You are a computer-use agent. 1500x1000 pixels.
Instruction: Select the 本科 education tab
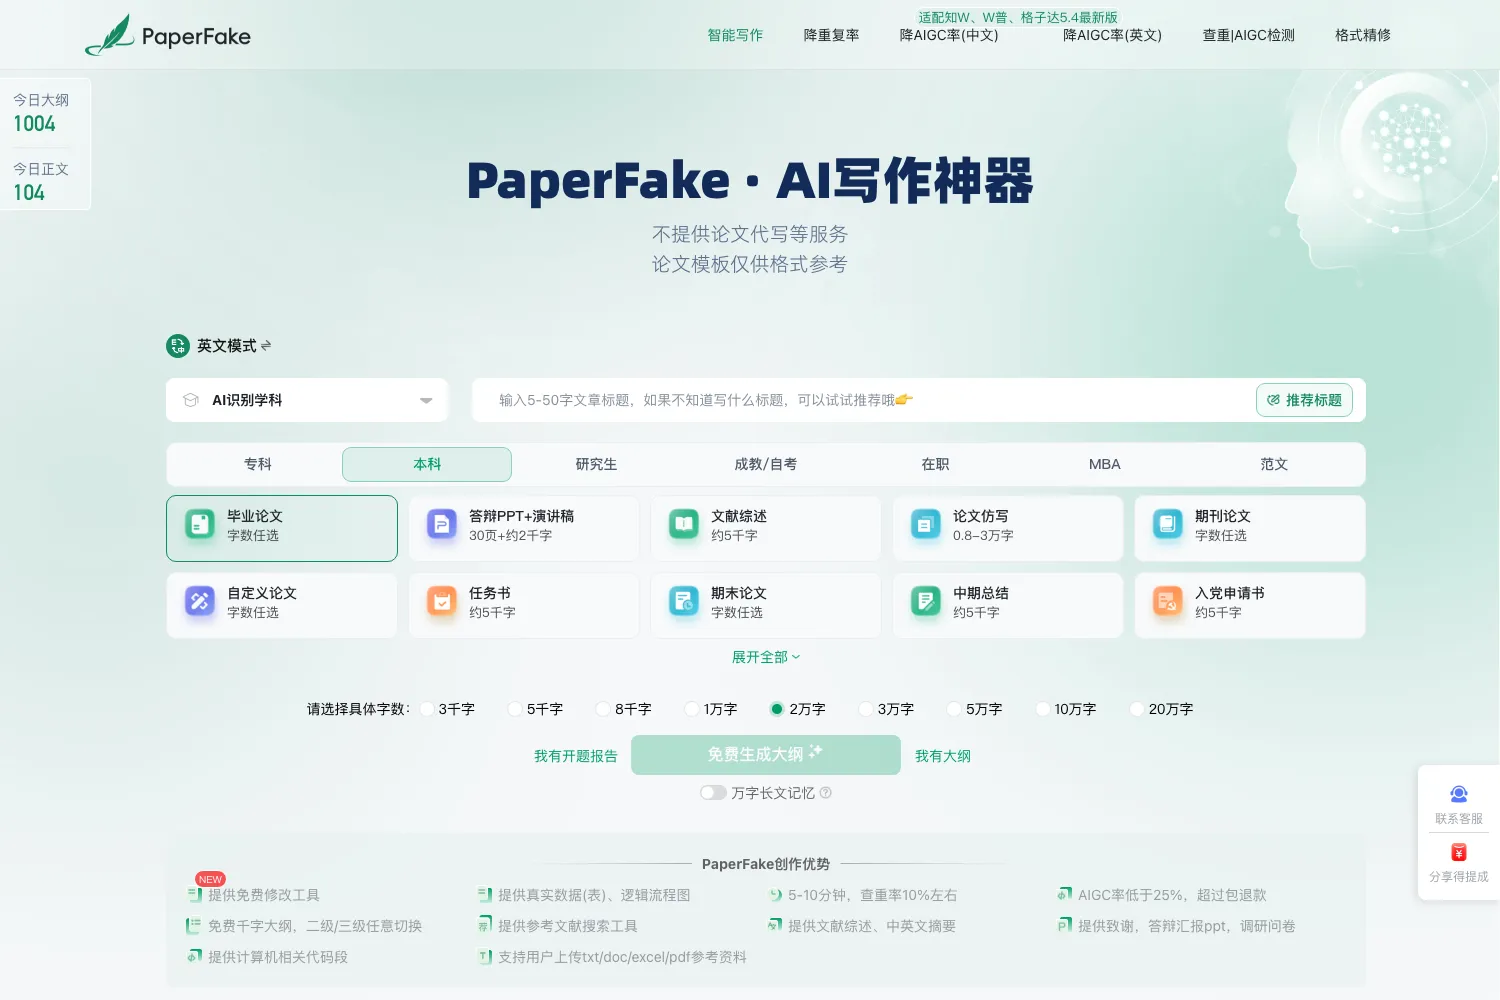point(427,464)
